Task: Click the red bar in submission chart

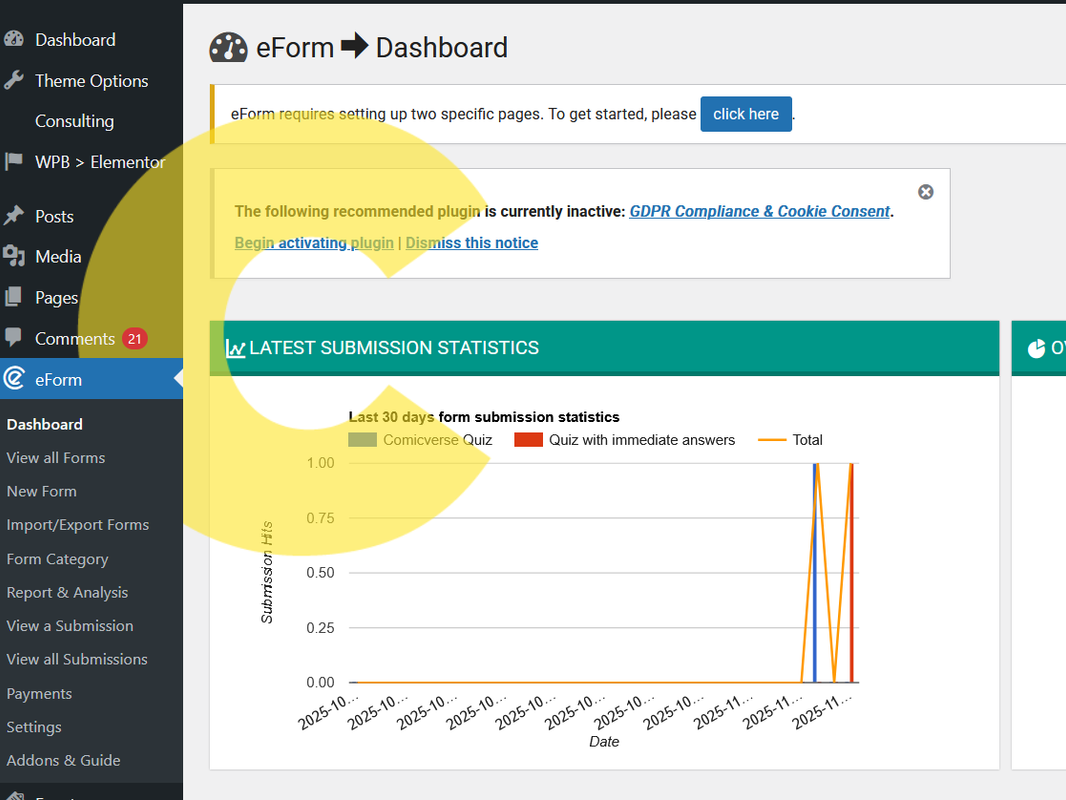Action: click(851, 572)
